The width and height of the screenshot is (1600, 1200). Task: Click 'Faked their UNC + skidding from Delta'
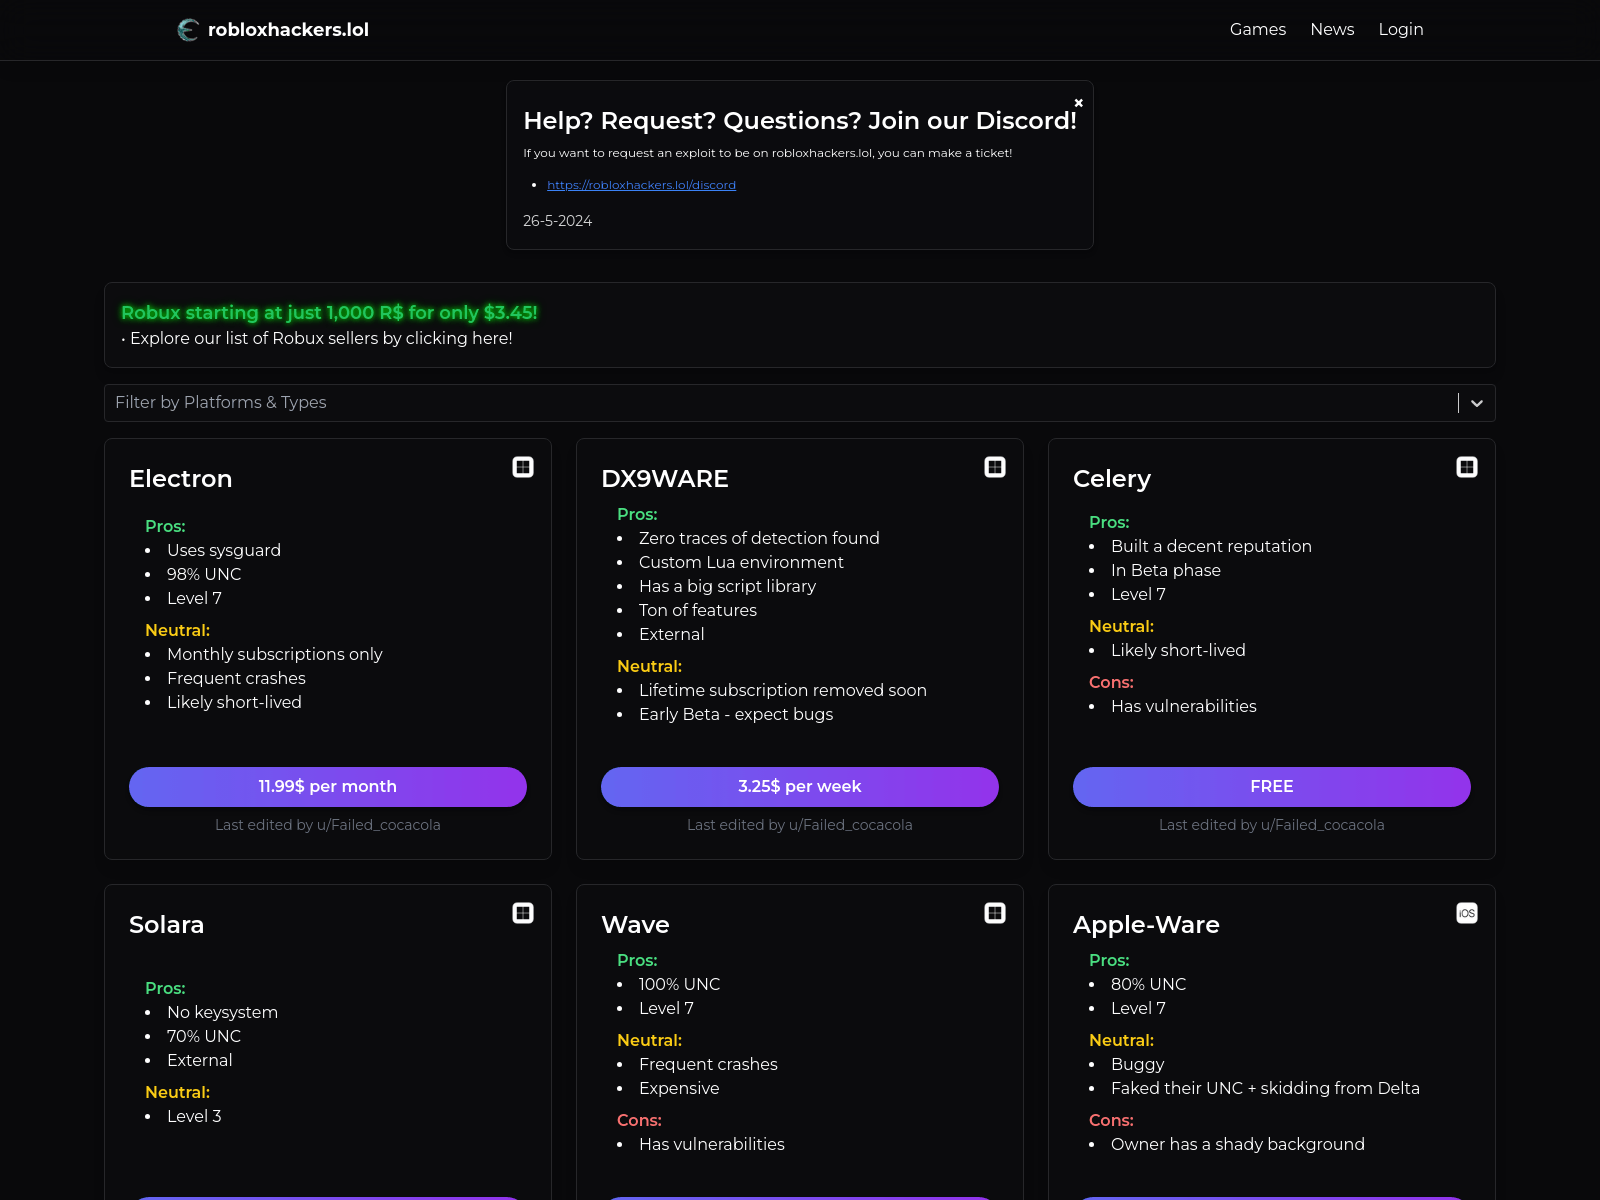(1265, 1088)
